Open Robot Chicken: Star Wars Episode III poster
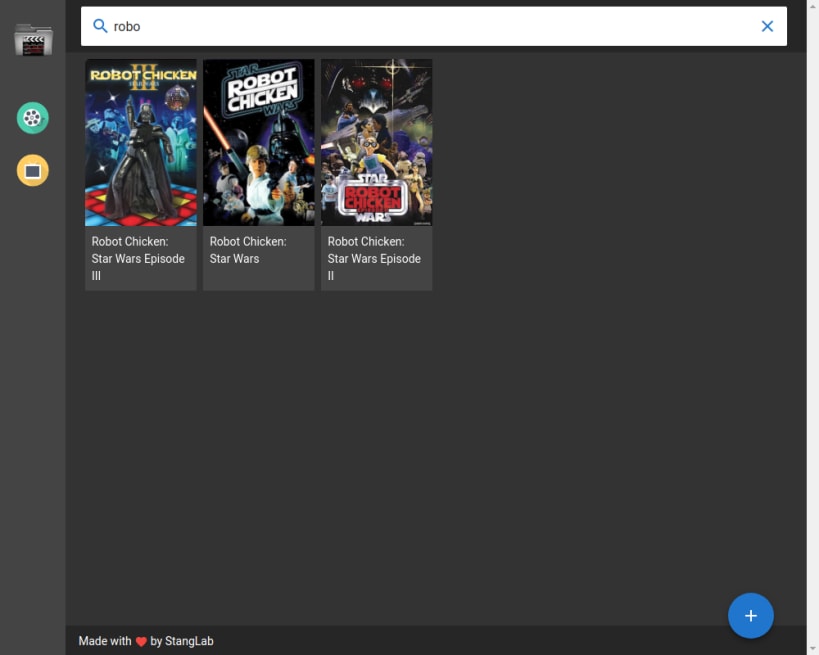Image resolution: width=819 pixels, height=655 pixels. click(141, 143)
